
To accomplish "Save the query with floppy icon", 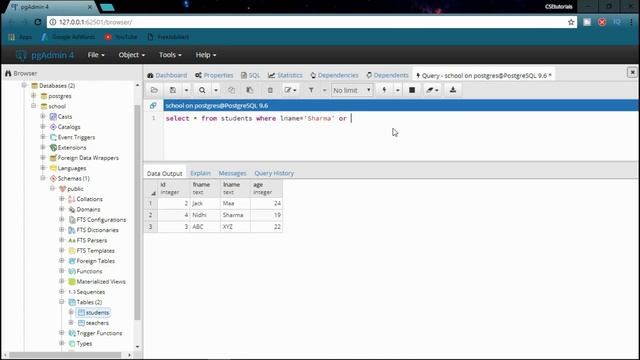I will click(173, 90).
